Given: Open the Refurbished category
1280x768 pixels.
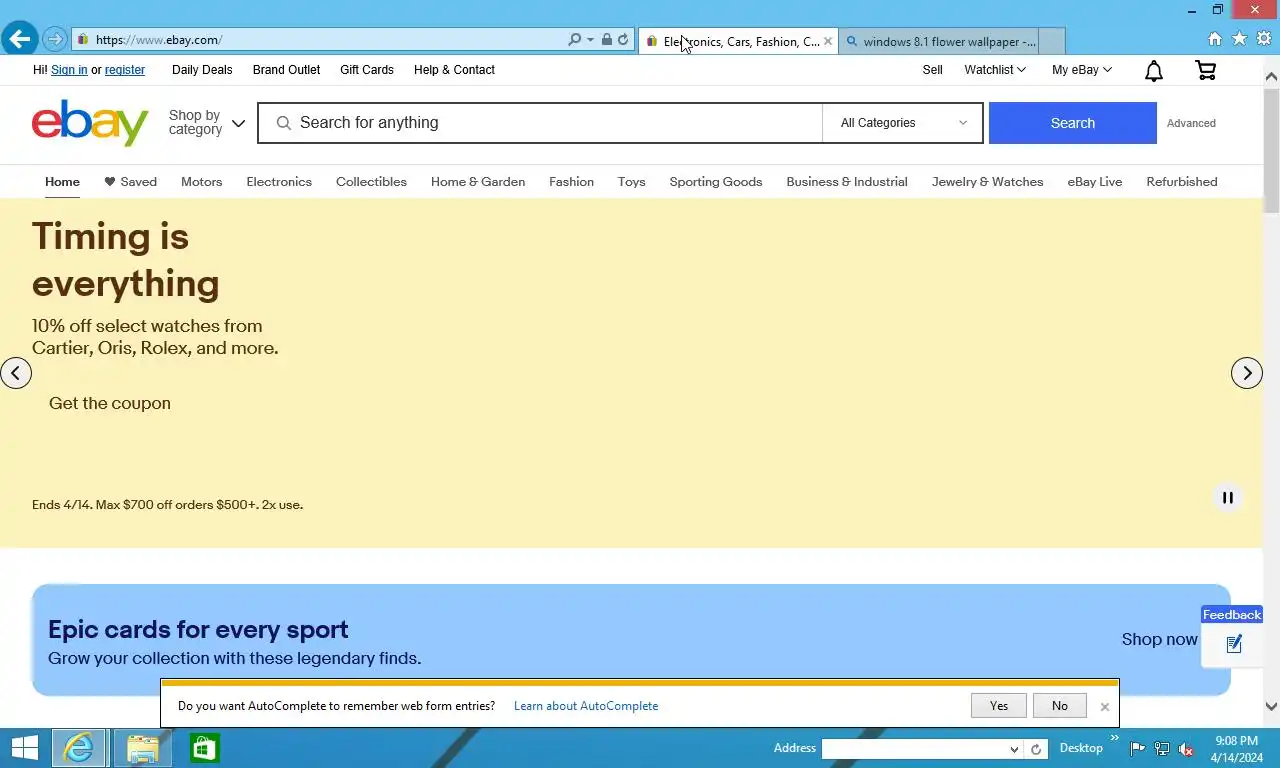Looking at the screenshot, I should (1182, 182).
